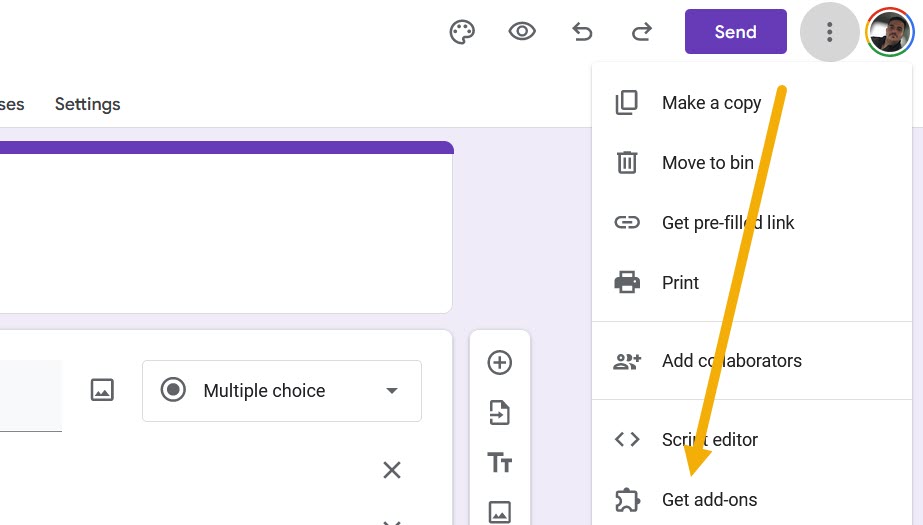Screen dimensions: 923x525
Task: Undo the last change
Action: pyautogui.click(x=582, y=32)
